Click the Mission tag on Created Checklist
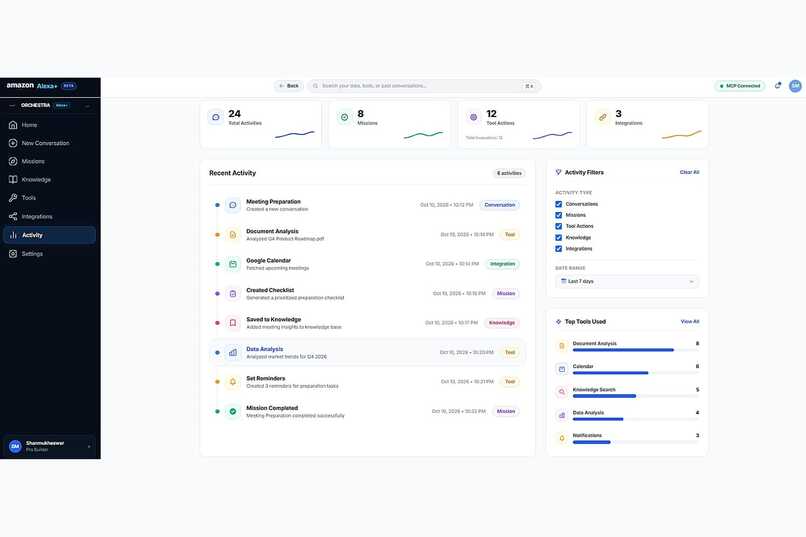 [x=506, y=293]
